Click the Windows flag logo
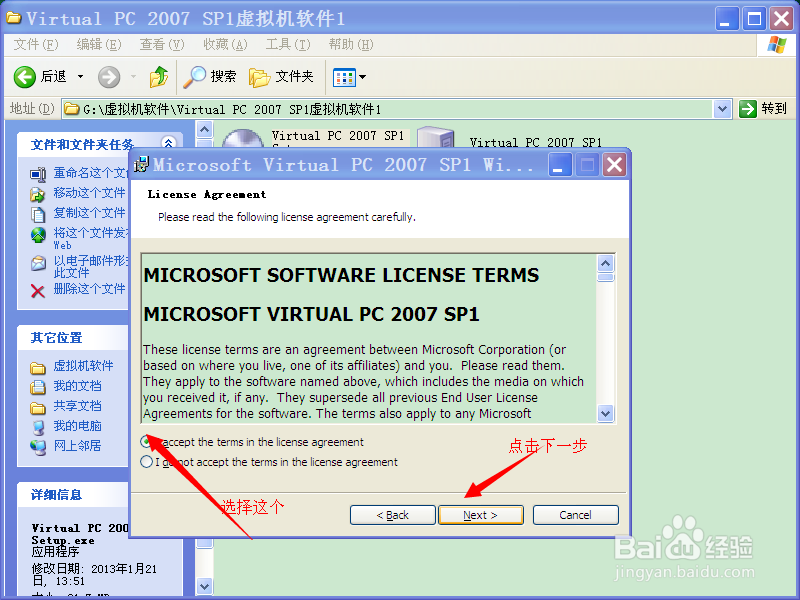 click(x=777, y=45)
